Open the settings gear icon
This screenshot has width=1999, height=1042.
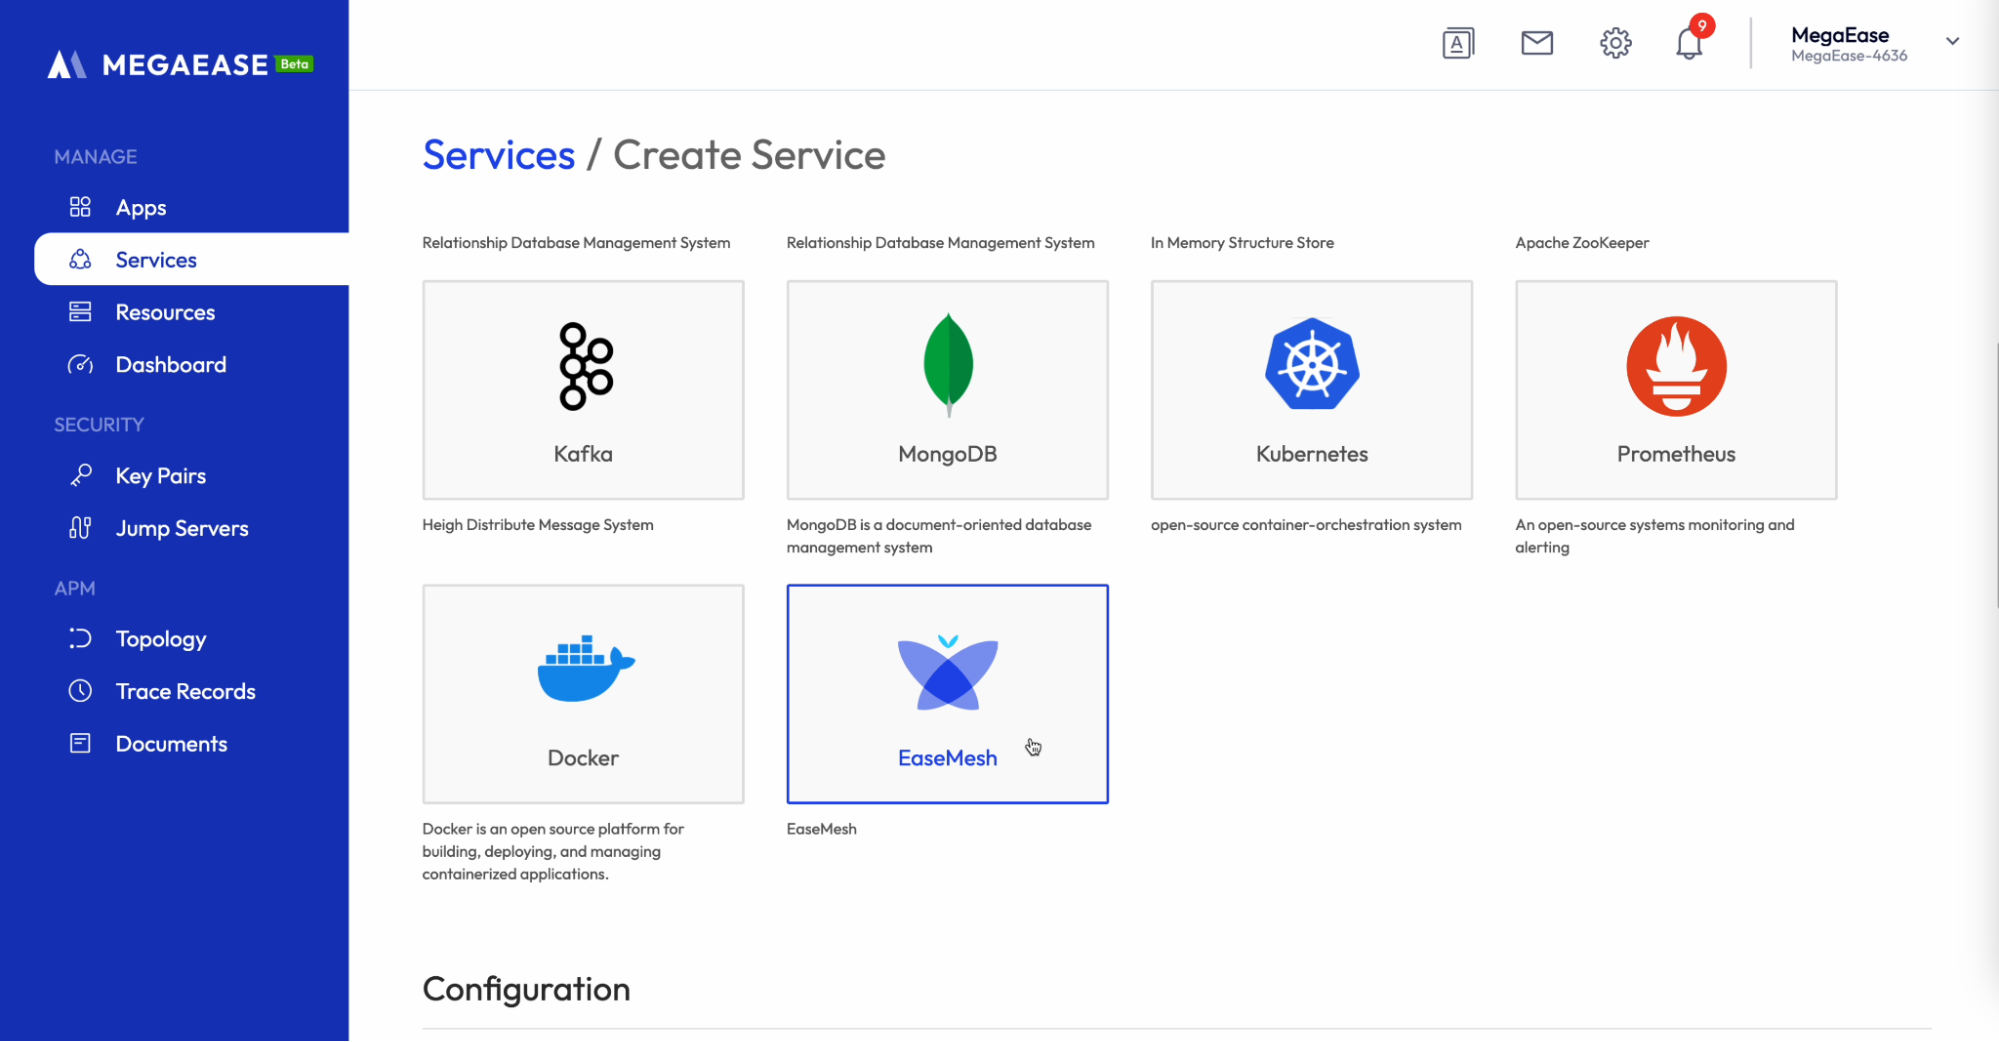(1615, 43)
